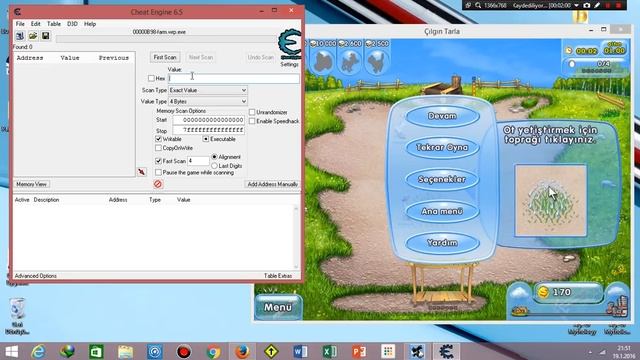Image resolution: width=640 pixels, height=360 pixels.
Task: Launch Internet Explorer from taskbar
Action: click(x=38, y=351)
